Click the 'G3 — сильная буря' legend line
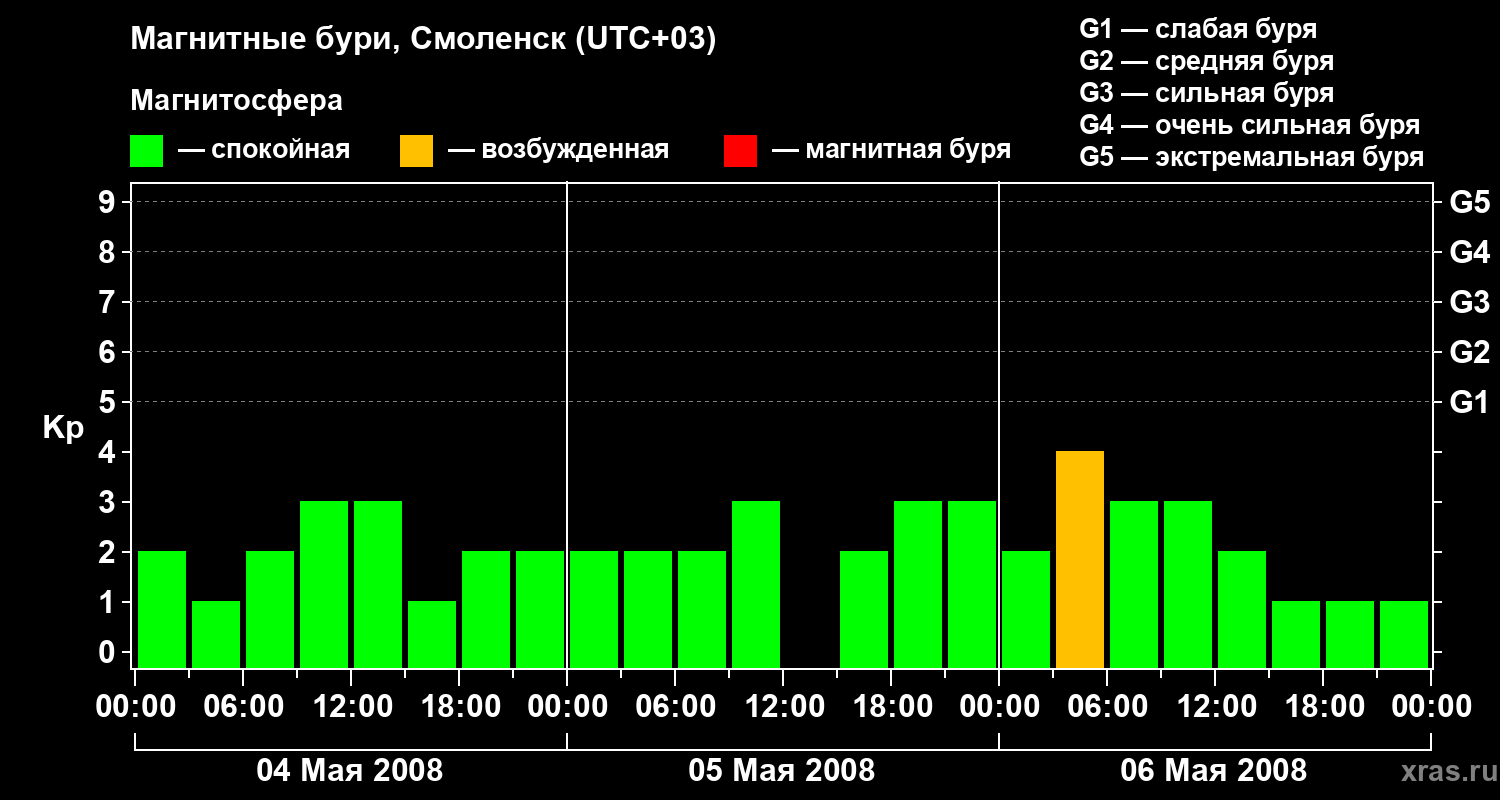1500x800 pixels. tap(1206, 93)
